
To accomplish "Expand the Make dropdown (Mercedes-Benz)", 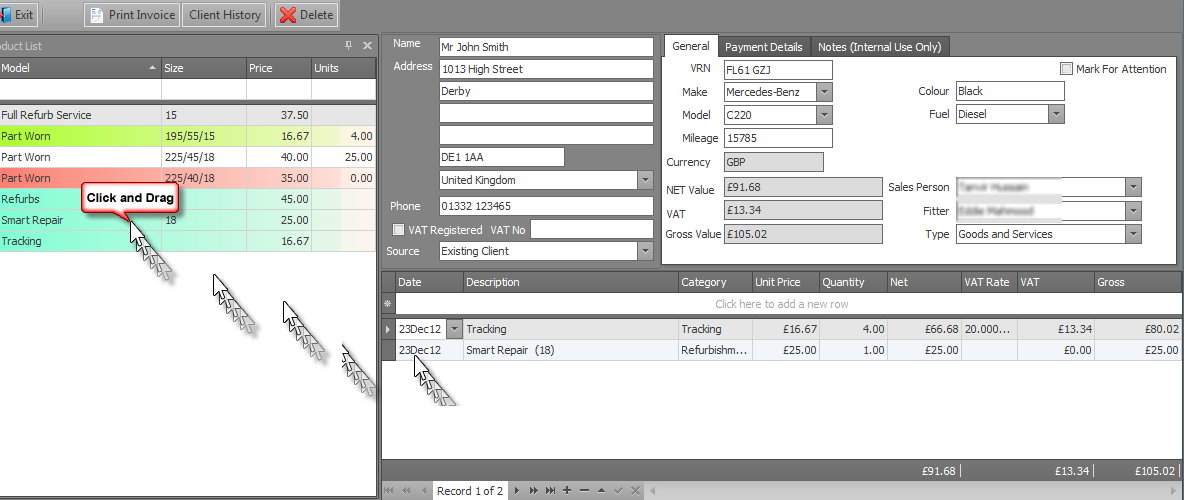I will (x=824, y=92).
